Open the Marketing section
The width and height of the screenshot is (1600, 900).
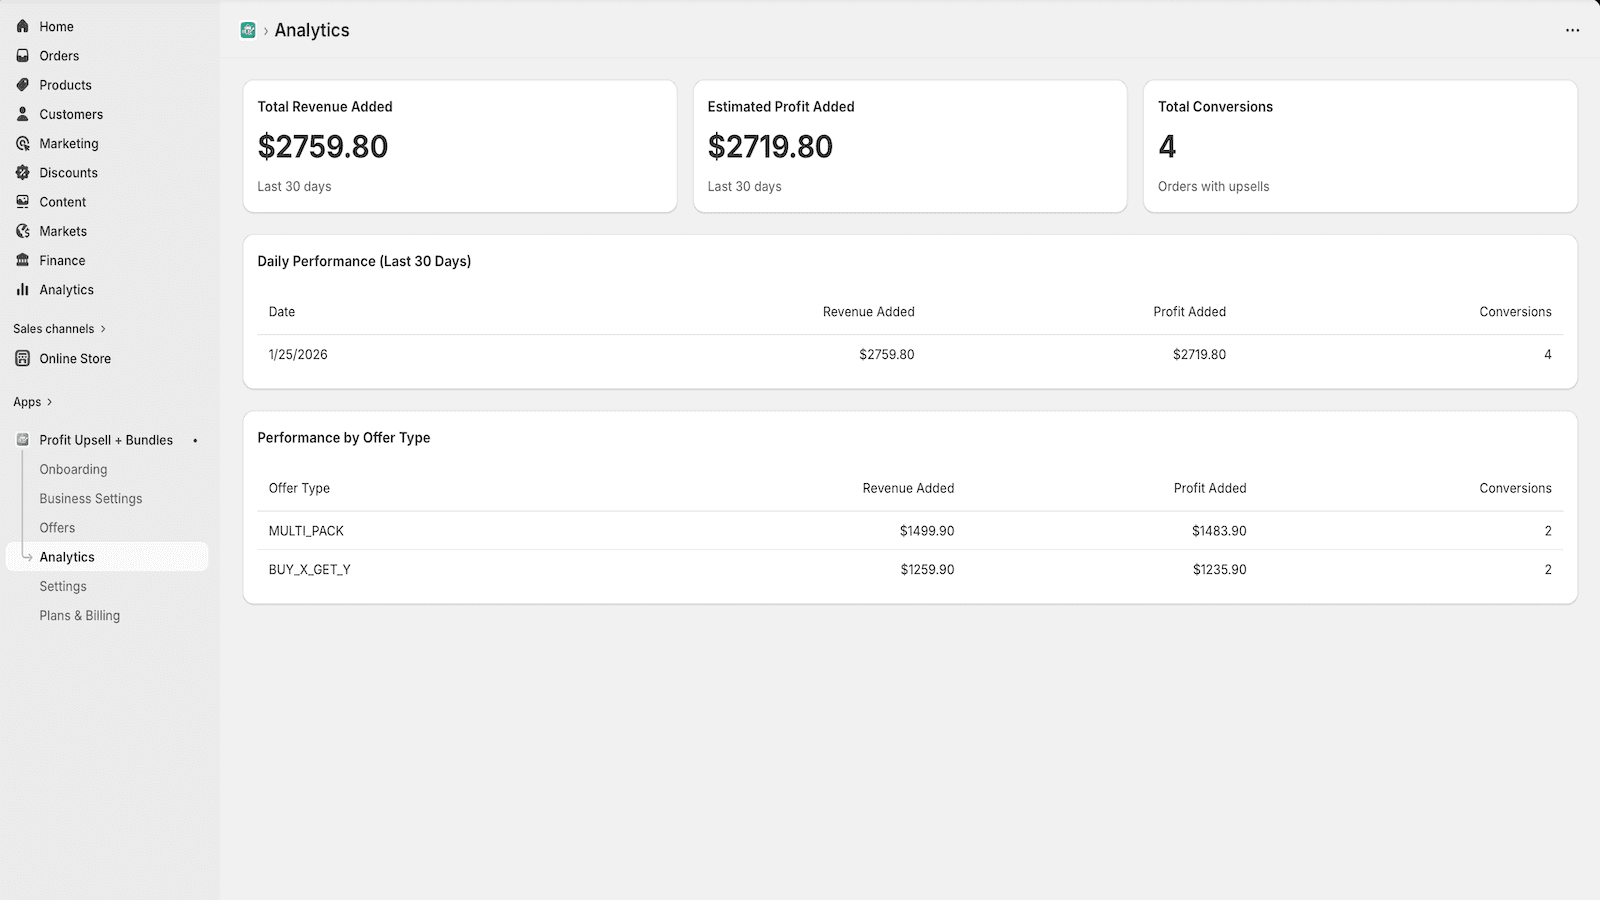68,143
